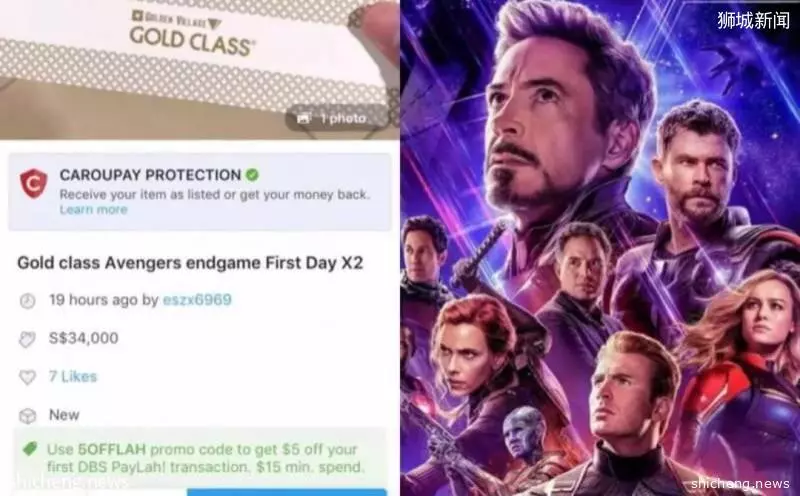
Task: Click the green promo tag icon
Action: coord(30,450)
